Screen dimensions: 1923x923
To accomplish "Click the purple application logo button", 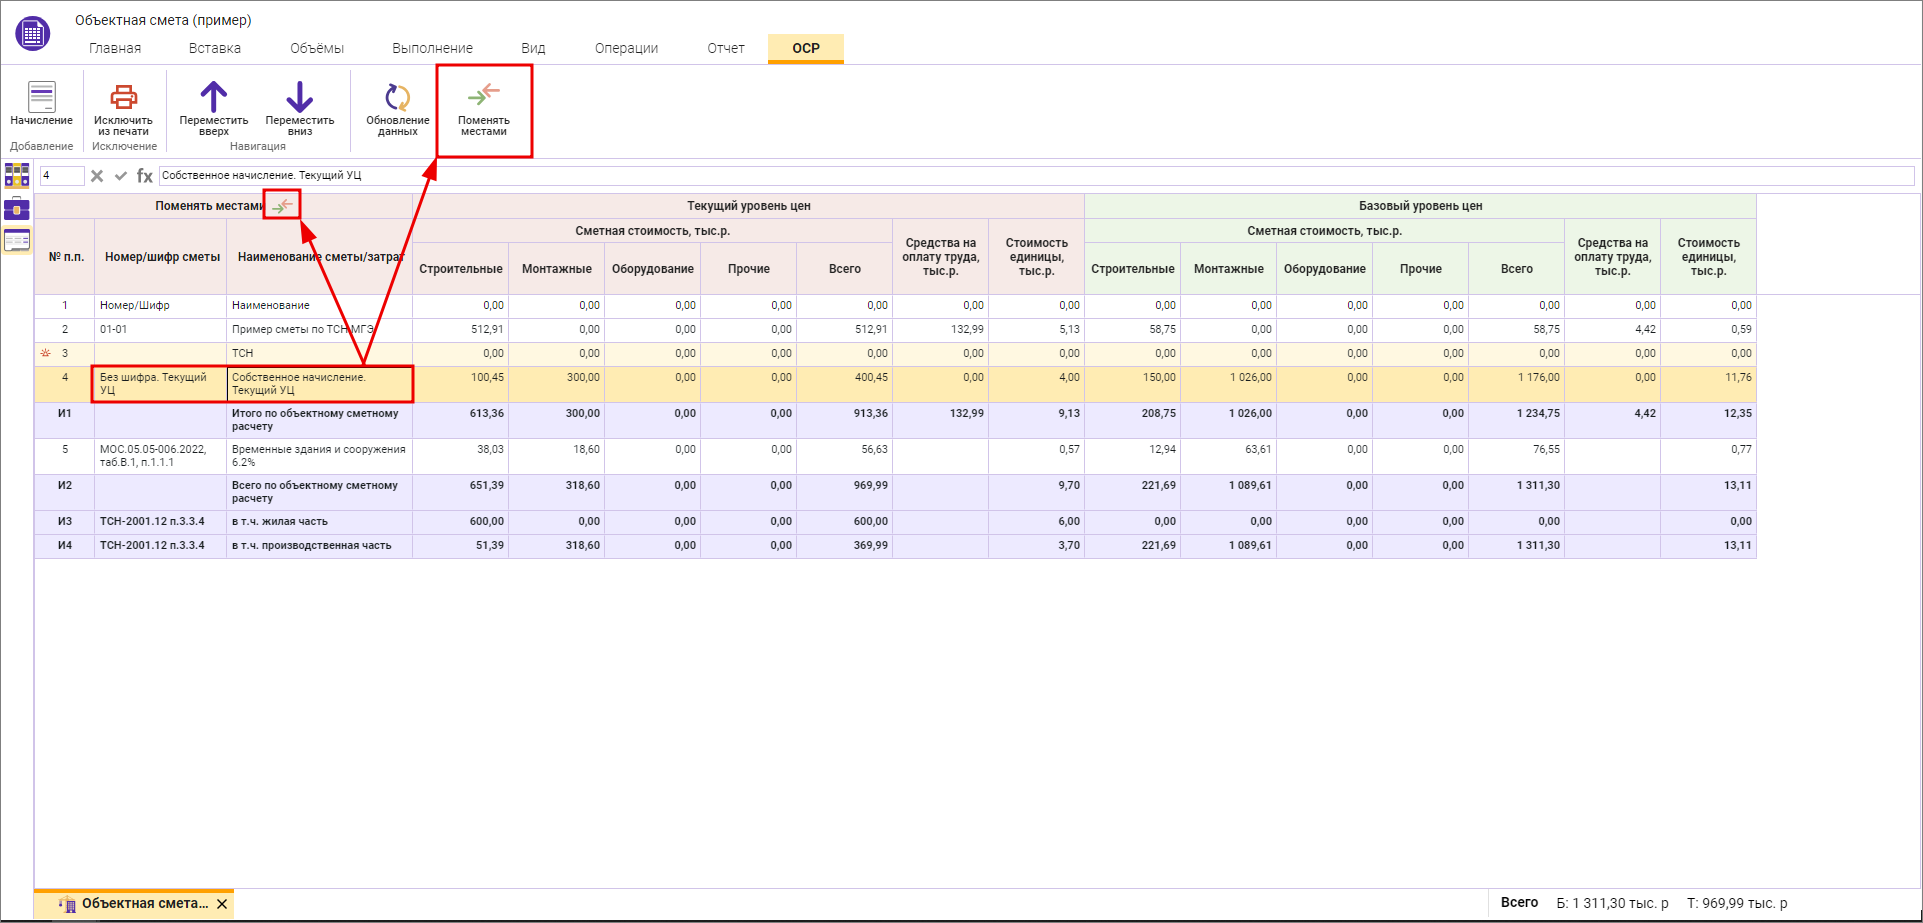I will point(32,33).
